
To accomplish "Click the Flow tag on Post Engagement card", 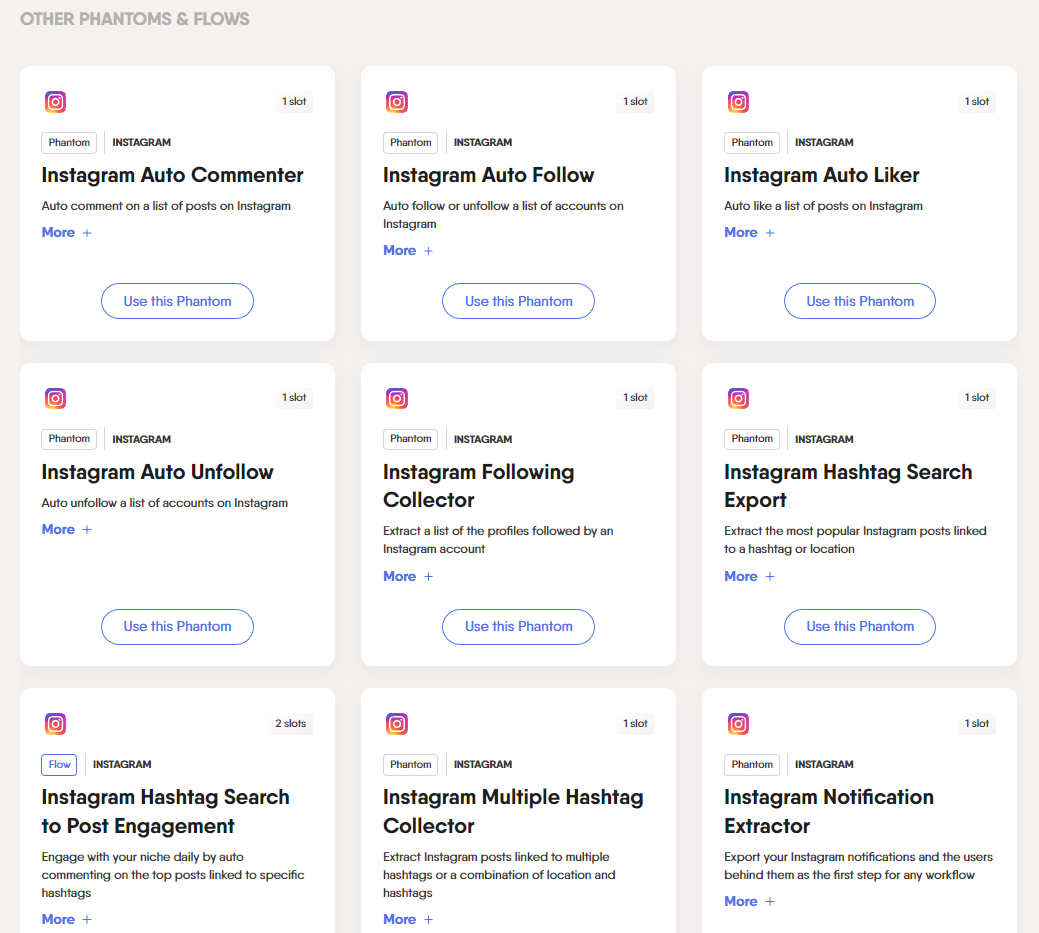I will pyautogui.click(x=59, y=765).
